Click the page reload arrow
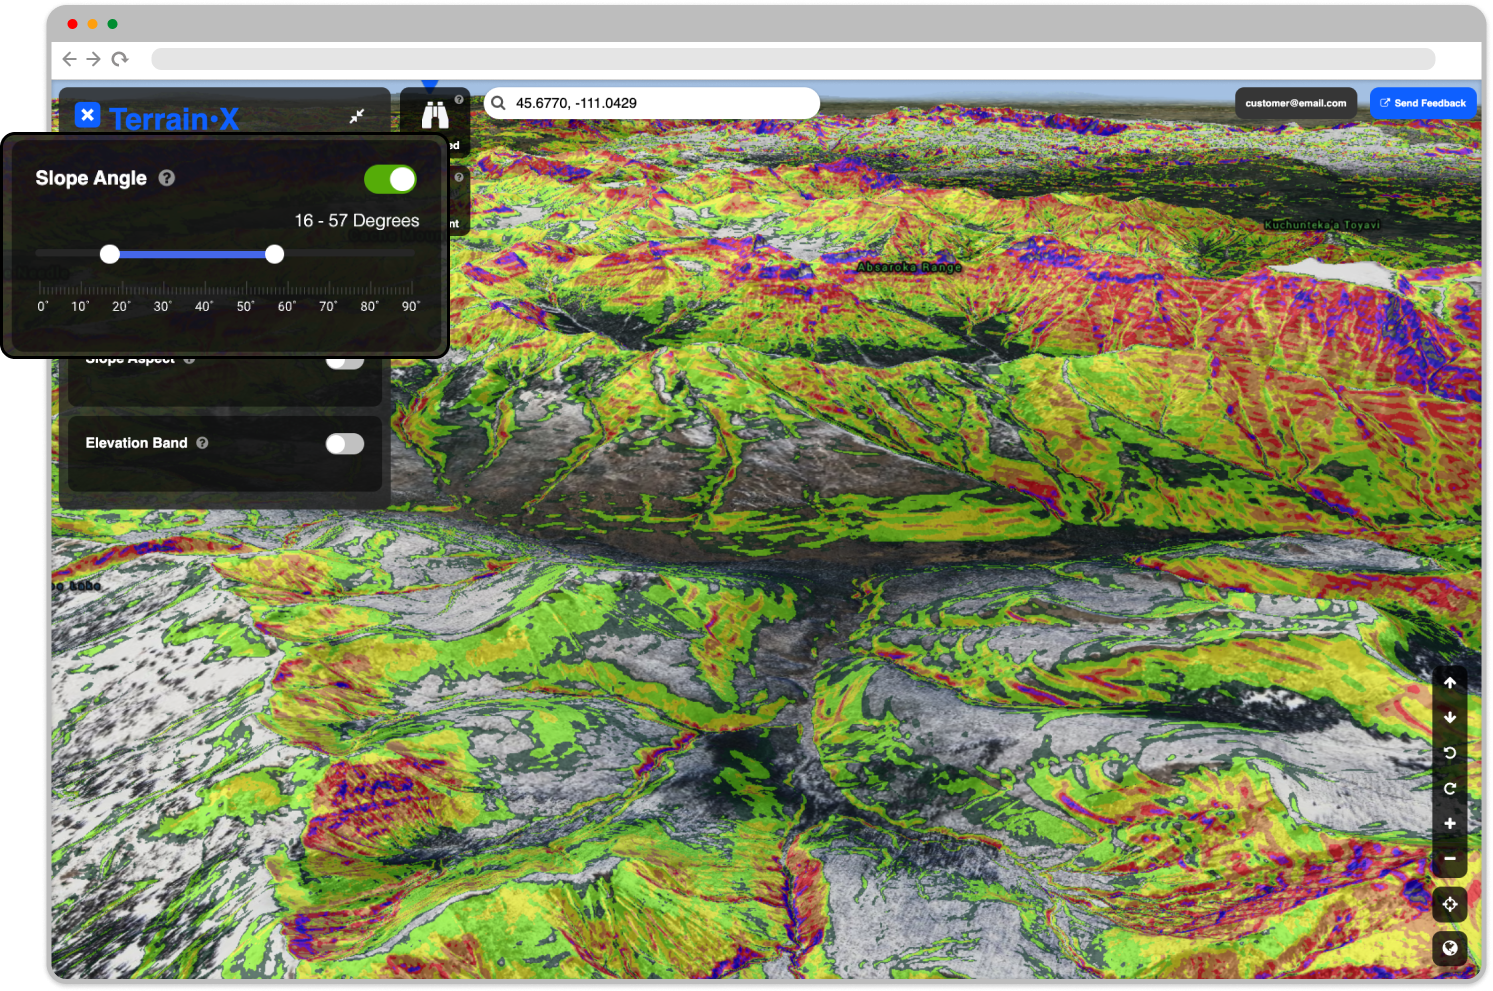The width and height of the screenshot is (1493, 991). tap(121, 59)
